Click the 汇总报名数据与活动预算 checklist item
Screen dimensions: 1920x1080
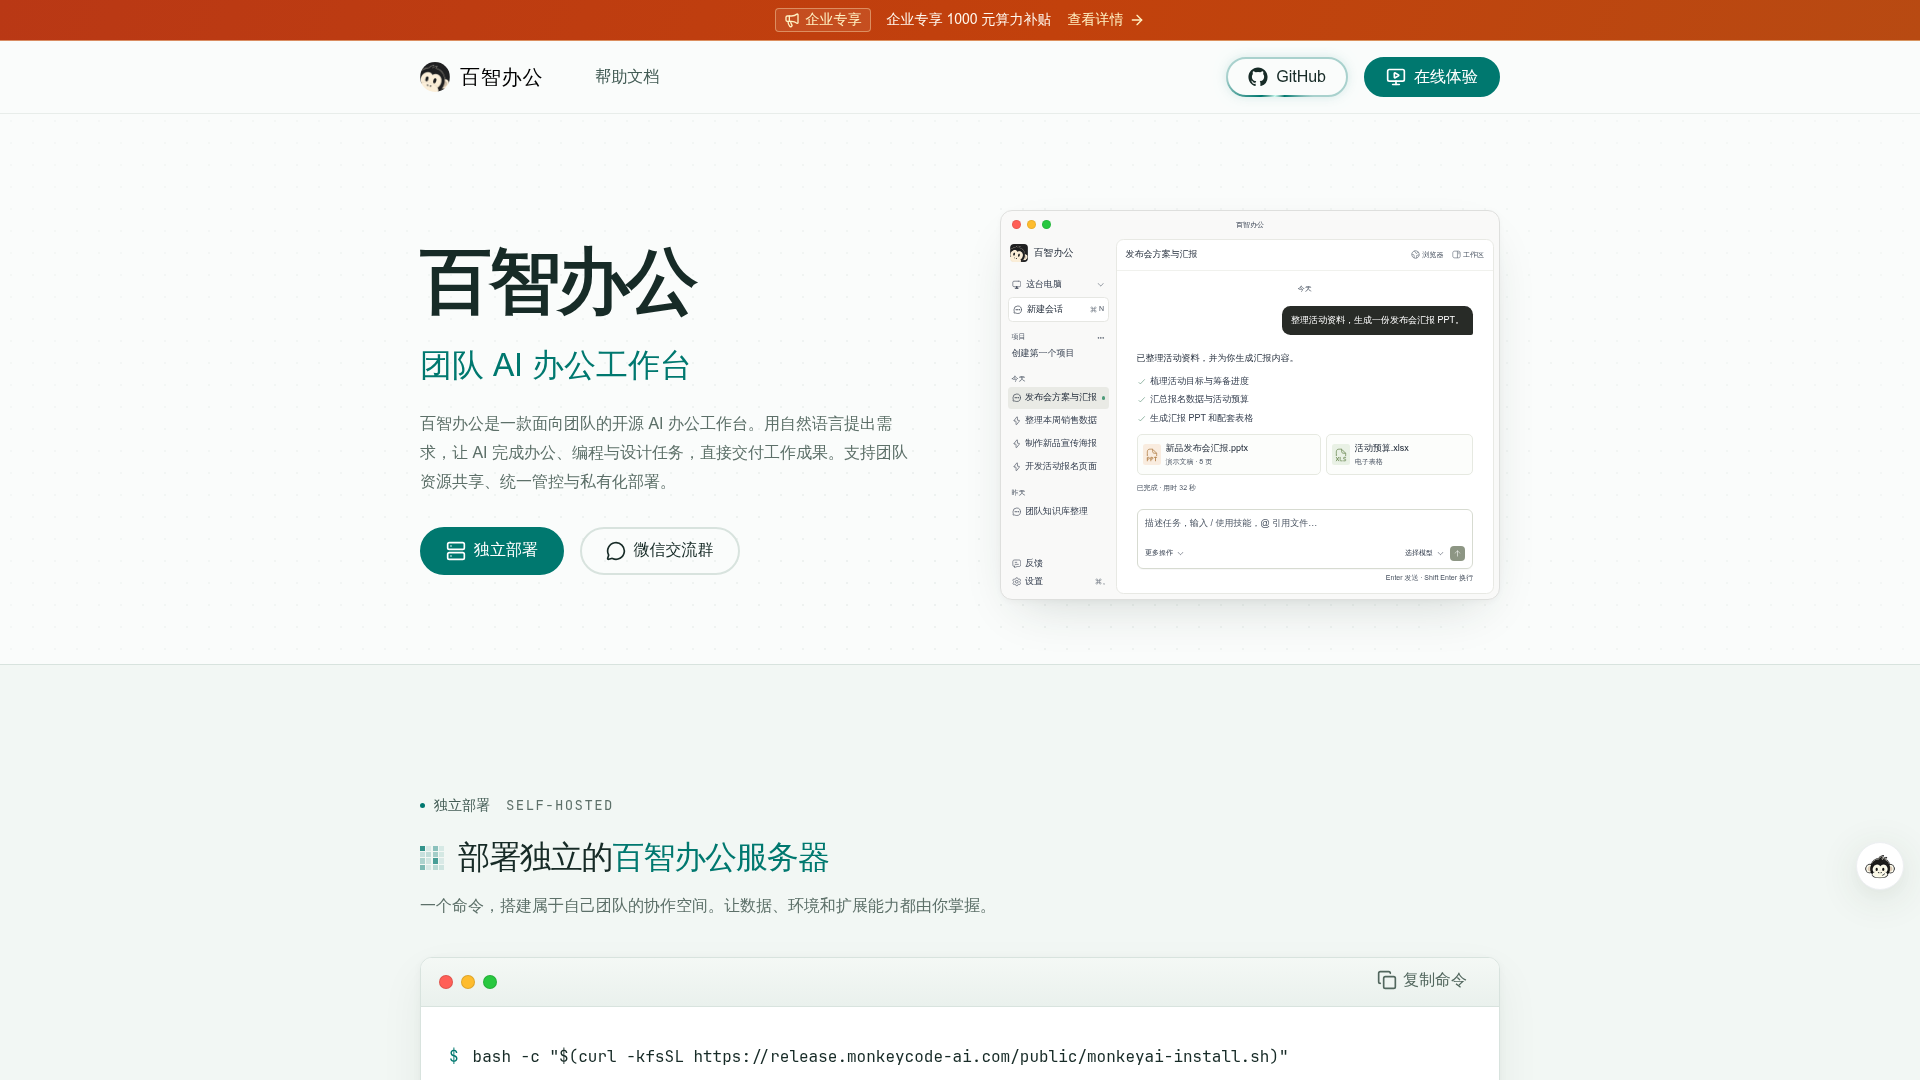click(x=1193, y=400)
